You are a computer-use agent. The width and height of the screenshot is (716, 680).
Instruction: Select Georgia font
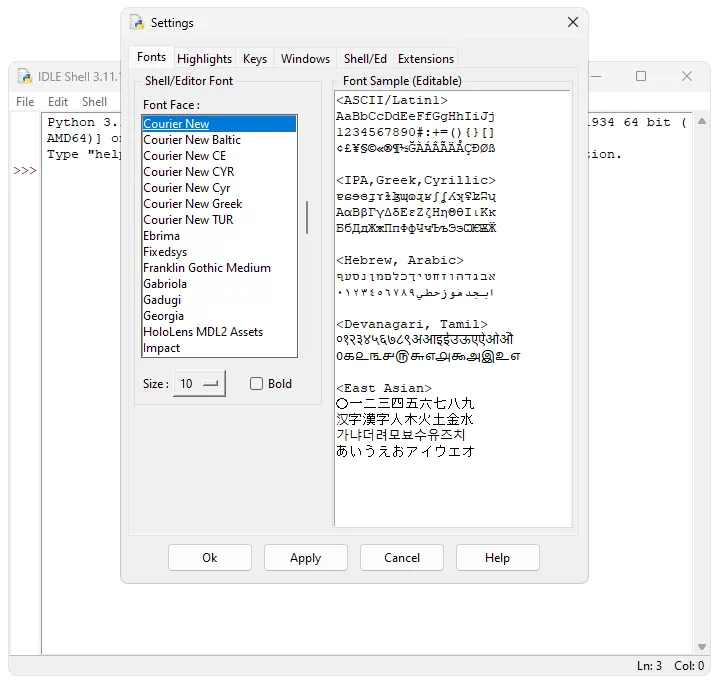coord(219,316)
